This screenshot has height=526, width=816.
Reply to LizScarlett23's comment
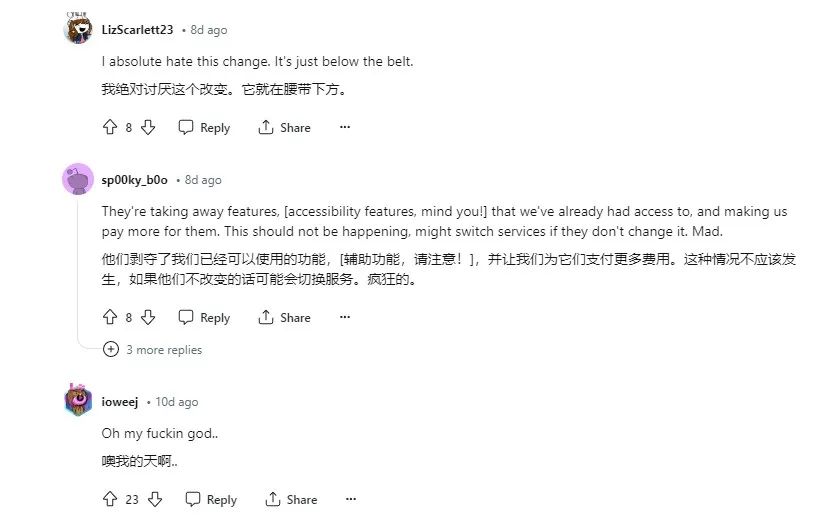coord(204,128)
